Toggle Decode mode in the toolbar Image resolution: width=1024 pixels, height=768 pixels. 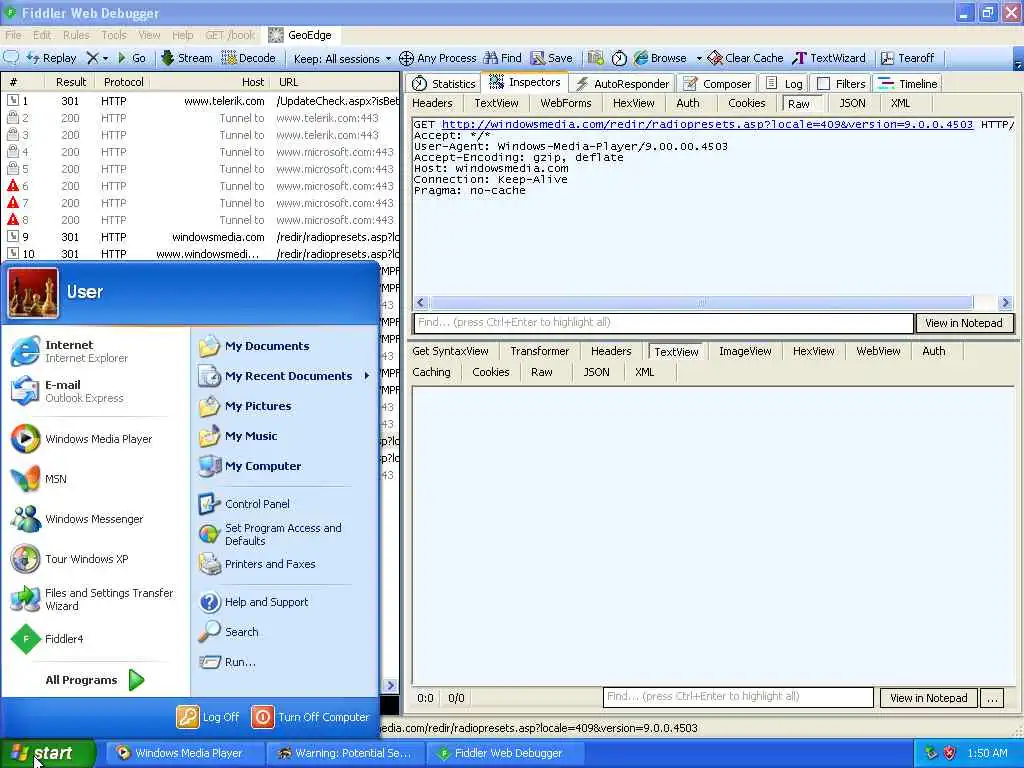[x=249, y=58]
